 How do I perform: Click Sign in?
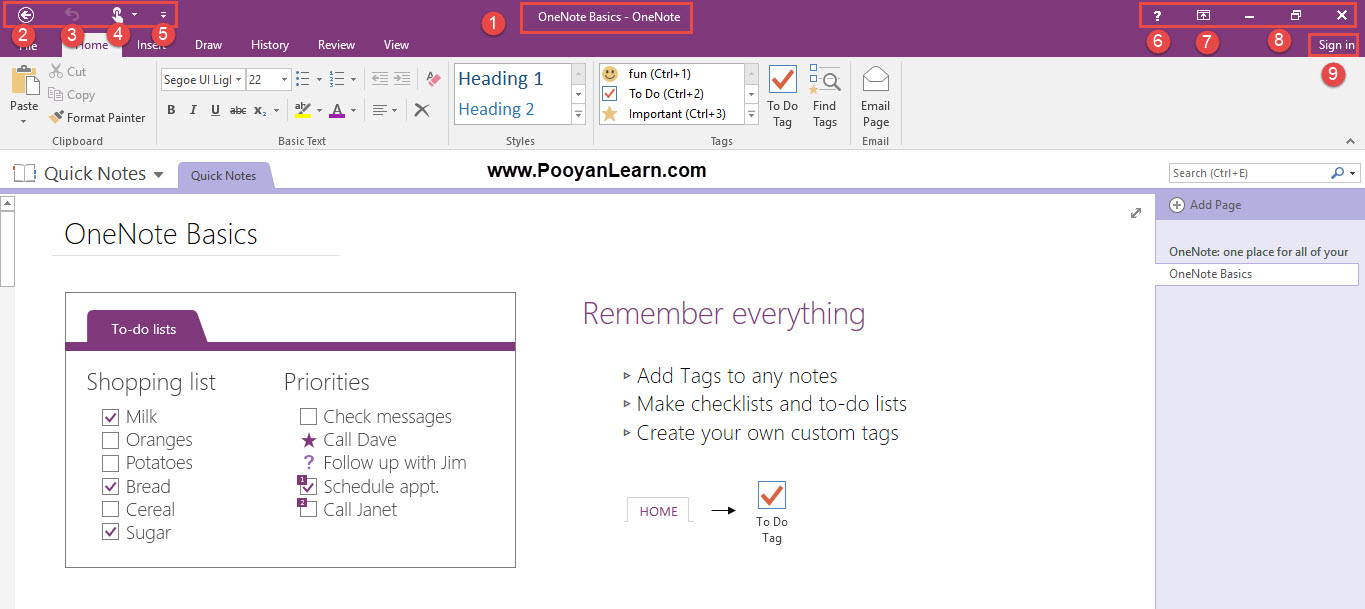[1336, 45]
